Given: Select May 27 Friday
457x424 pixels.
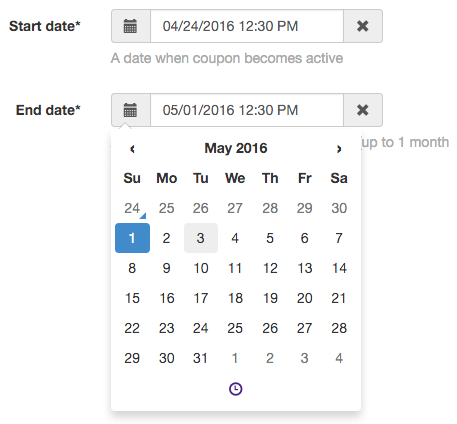Looking at the screenshot, I should click(304, 328).
